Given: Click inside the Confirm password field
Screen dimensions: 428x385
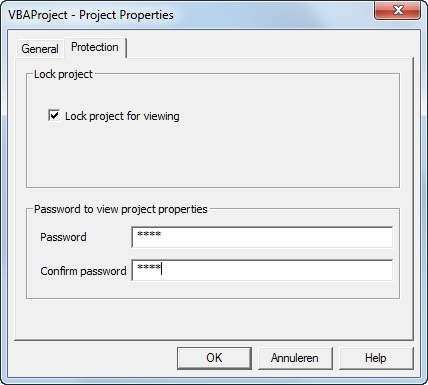Looking at the screenshot, I should 262,270.
